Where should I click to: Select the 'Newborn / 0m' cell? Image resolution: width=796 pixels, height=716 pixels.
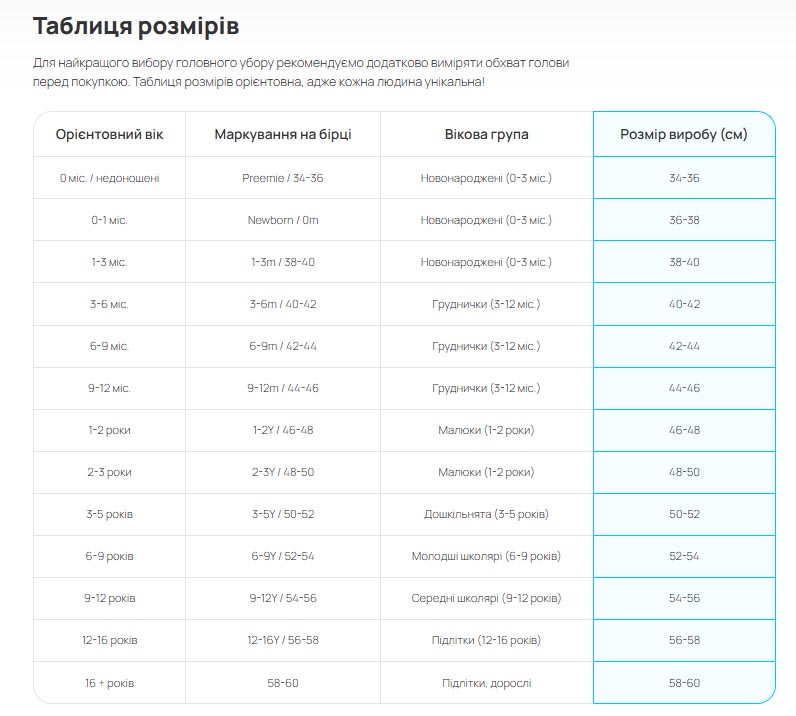283,220
